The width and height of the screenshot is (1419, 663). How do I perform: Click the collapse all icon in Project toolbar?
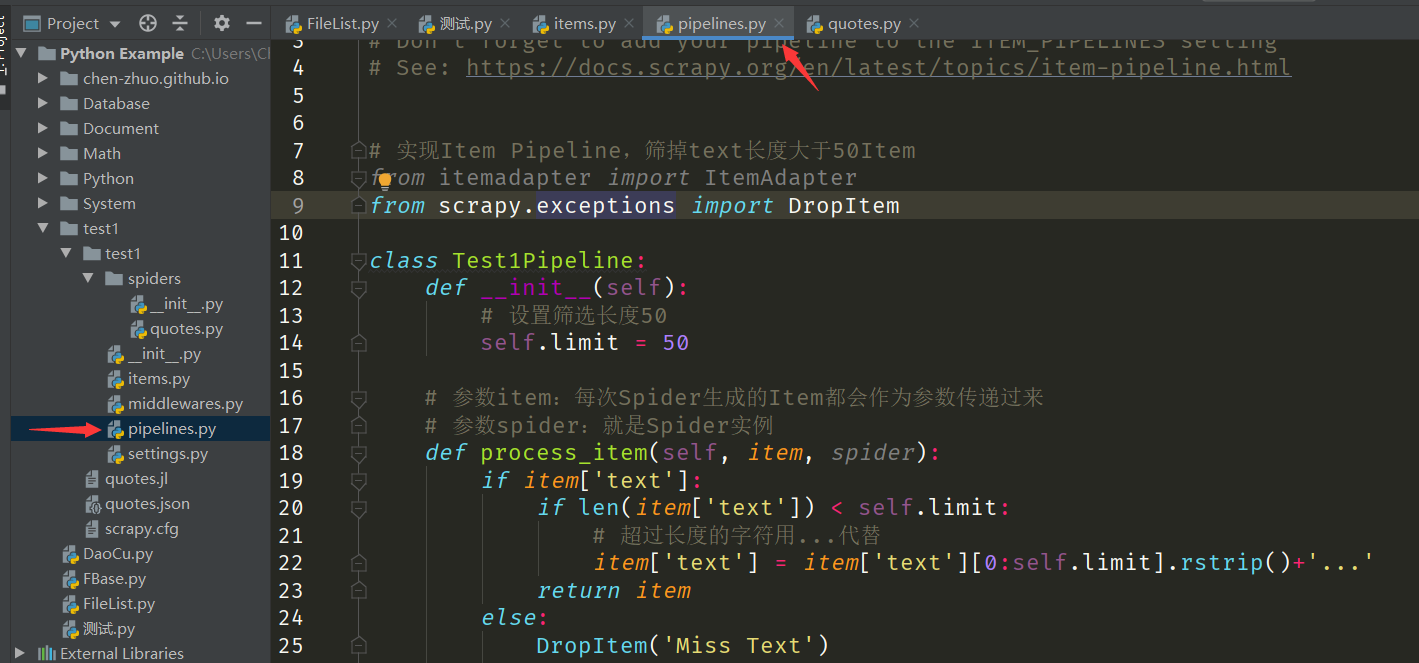[x=180, y=23]
